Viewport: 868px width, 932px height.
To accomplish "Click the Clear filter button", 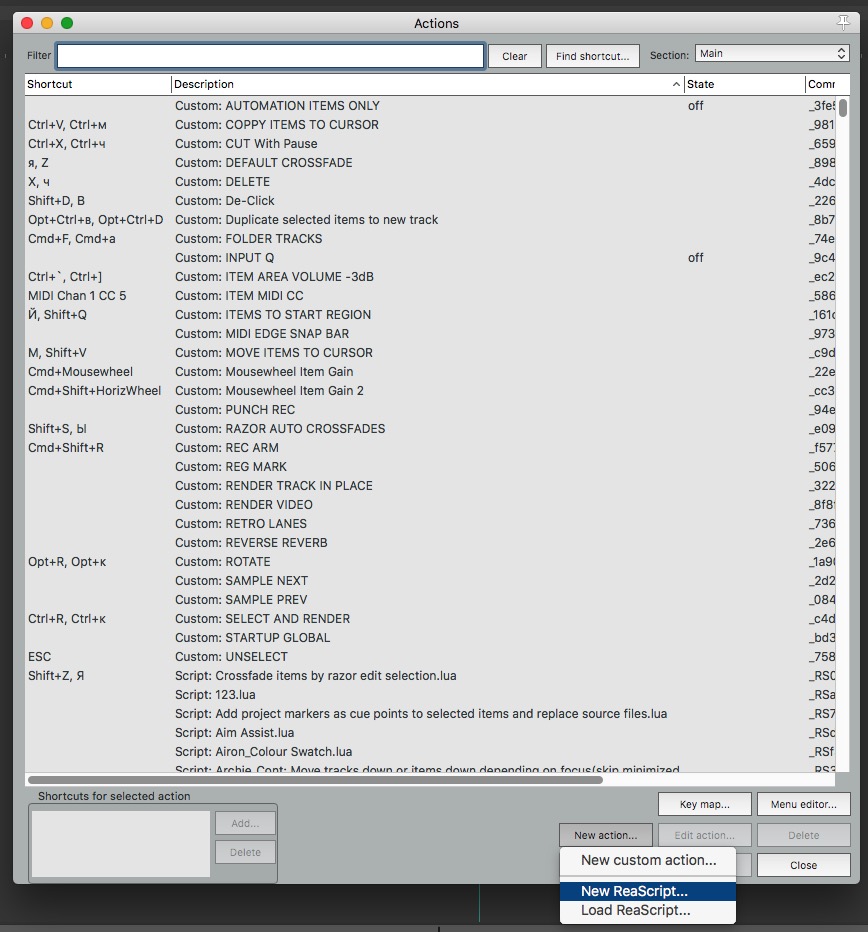I will [x=514, y=56].
